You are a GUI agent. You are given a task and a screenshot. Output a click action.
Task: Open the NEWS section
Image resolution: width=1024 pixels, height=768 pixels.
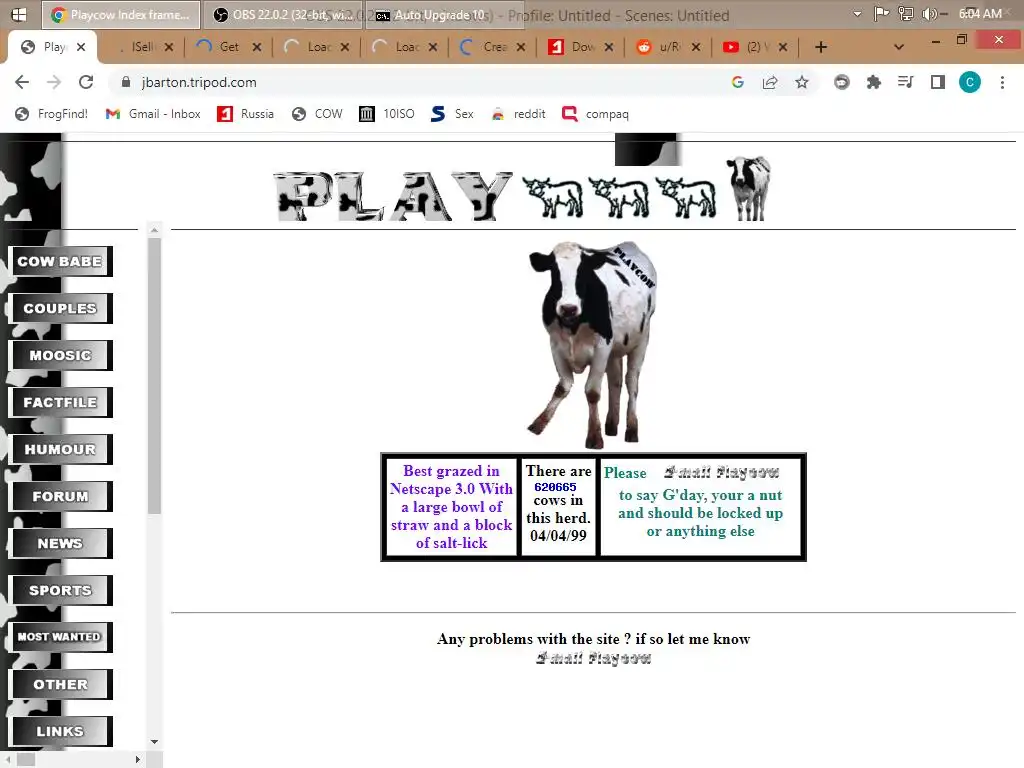(60, 543)
